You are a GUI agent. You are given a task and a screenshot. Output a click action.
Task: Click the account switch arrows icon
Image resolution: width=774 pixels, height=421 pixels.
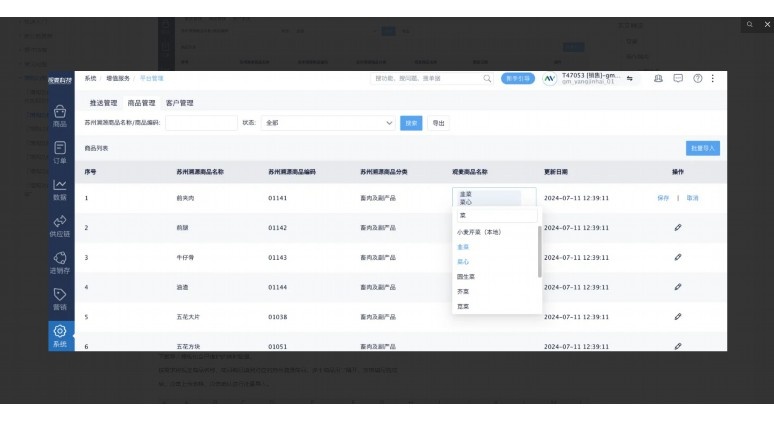pyautogui.click(x=630, y=78)
